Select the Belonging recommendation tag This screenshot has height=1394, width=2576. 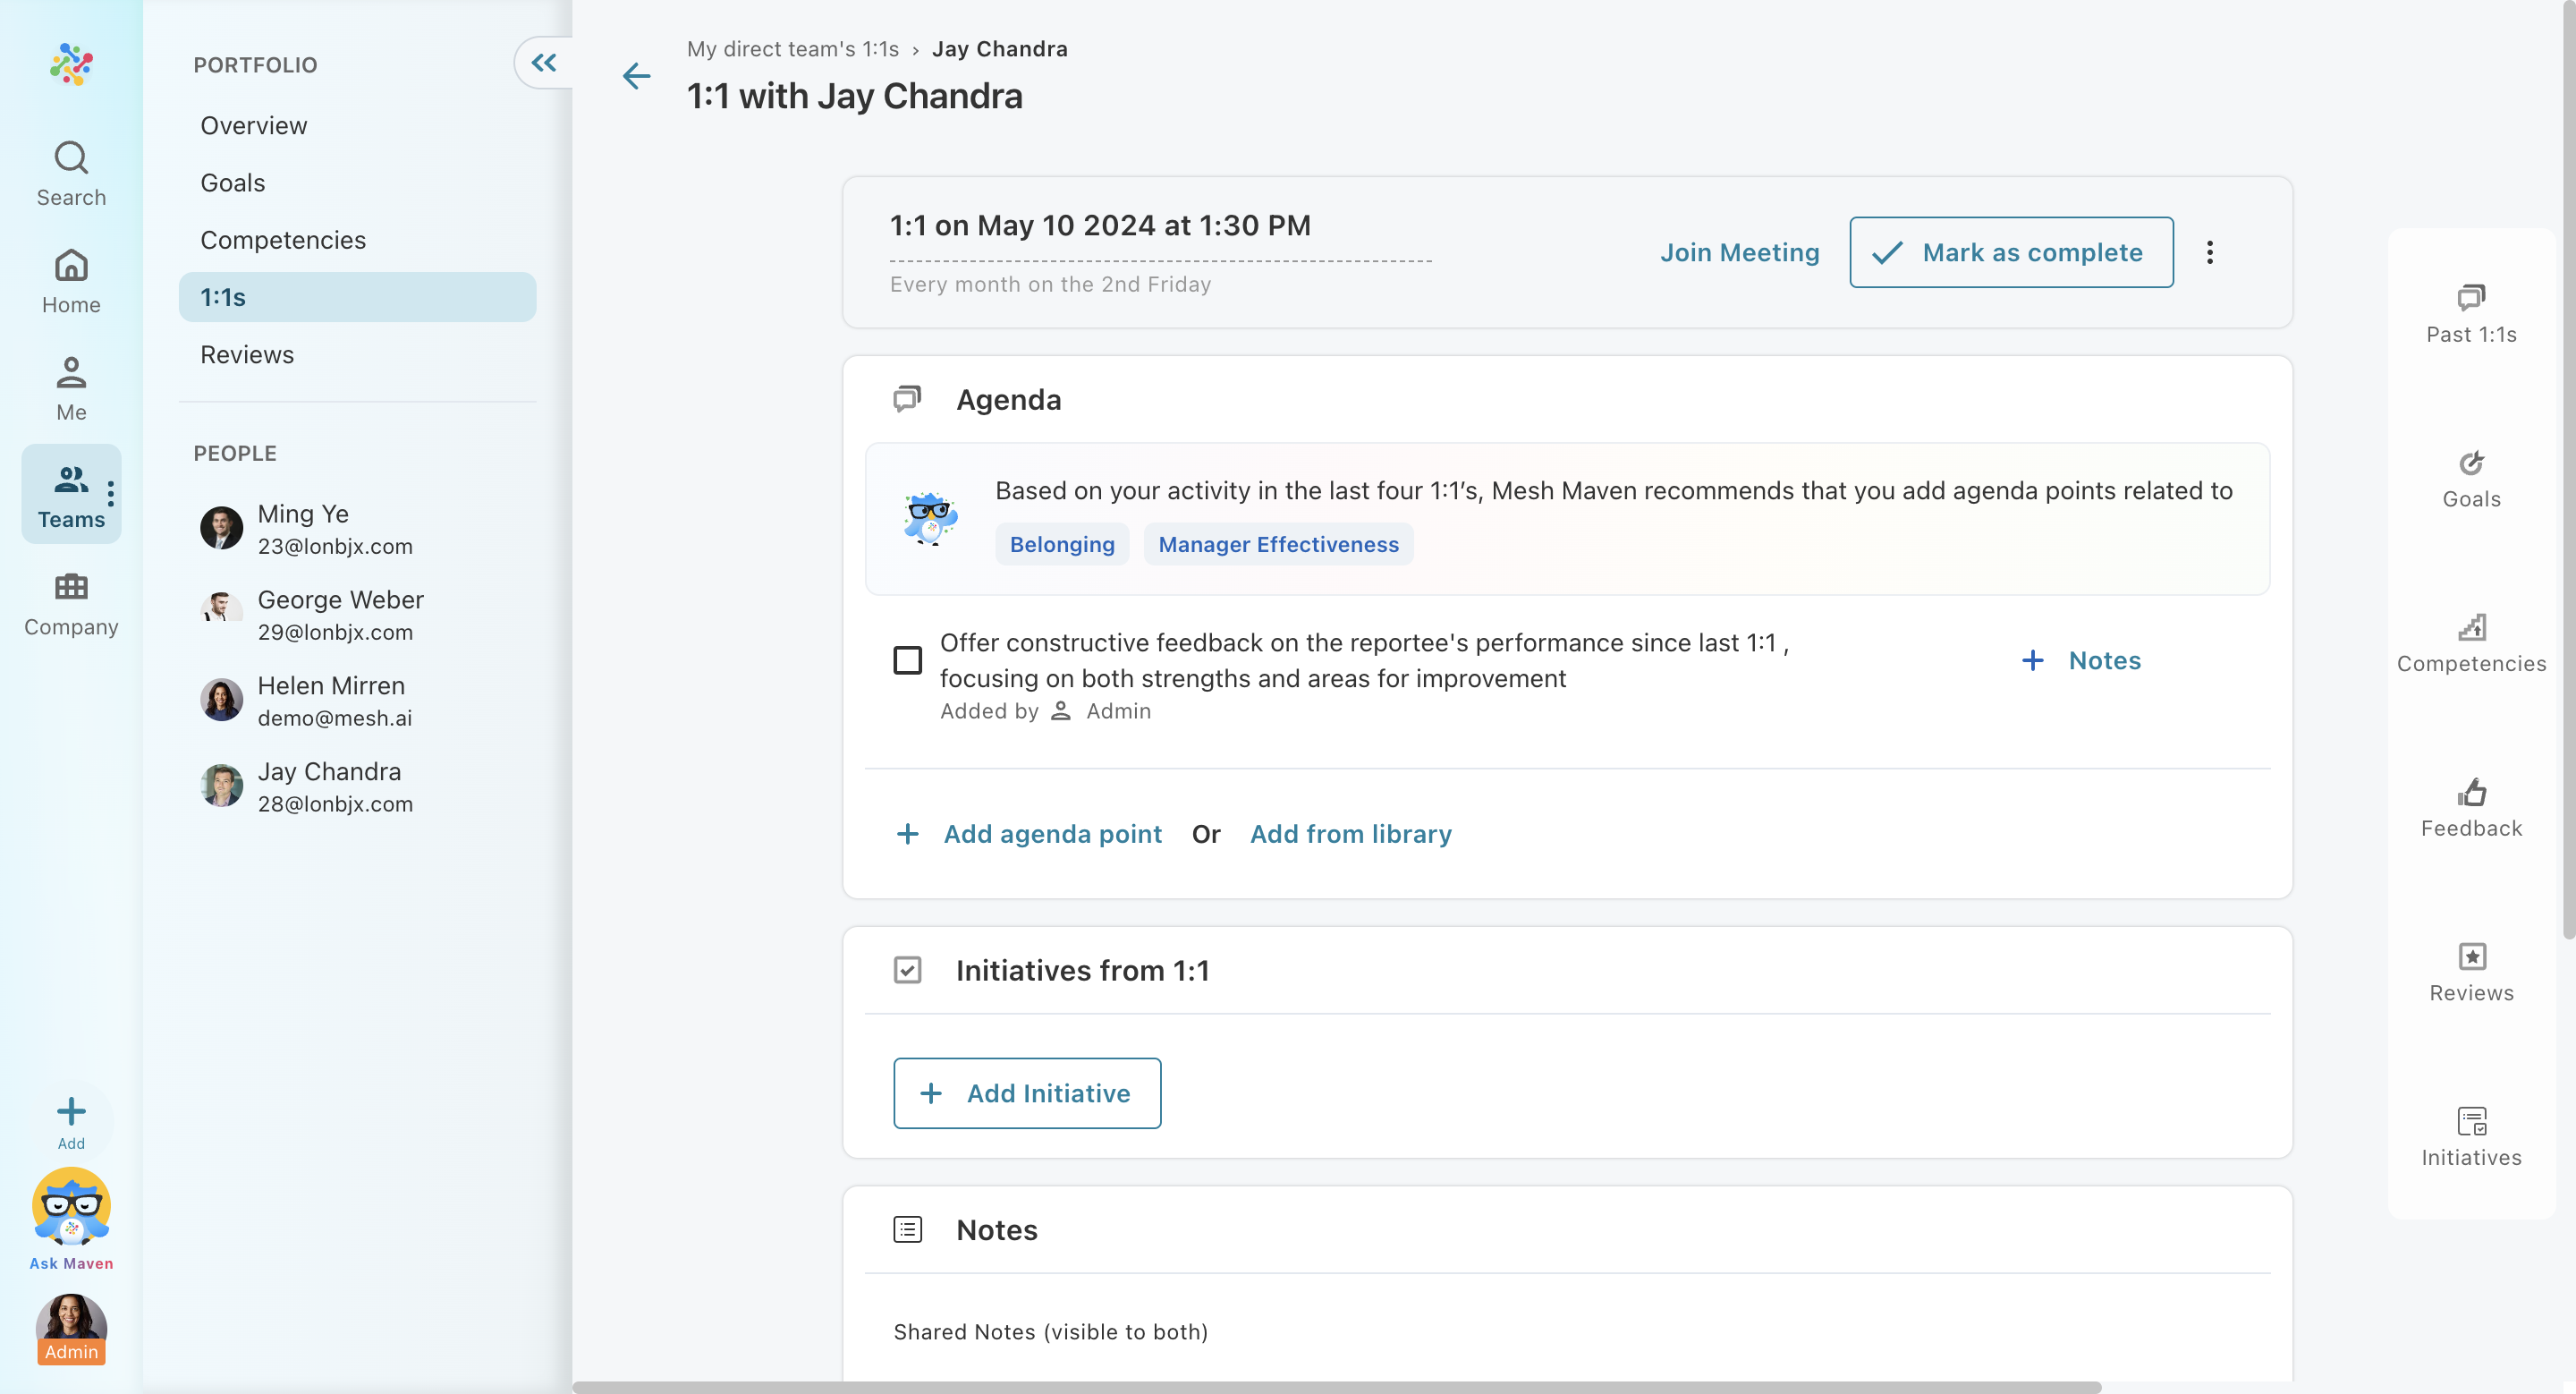pyautogui.click(x=1061, y=544)
